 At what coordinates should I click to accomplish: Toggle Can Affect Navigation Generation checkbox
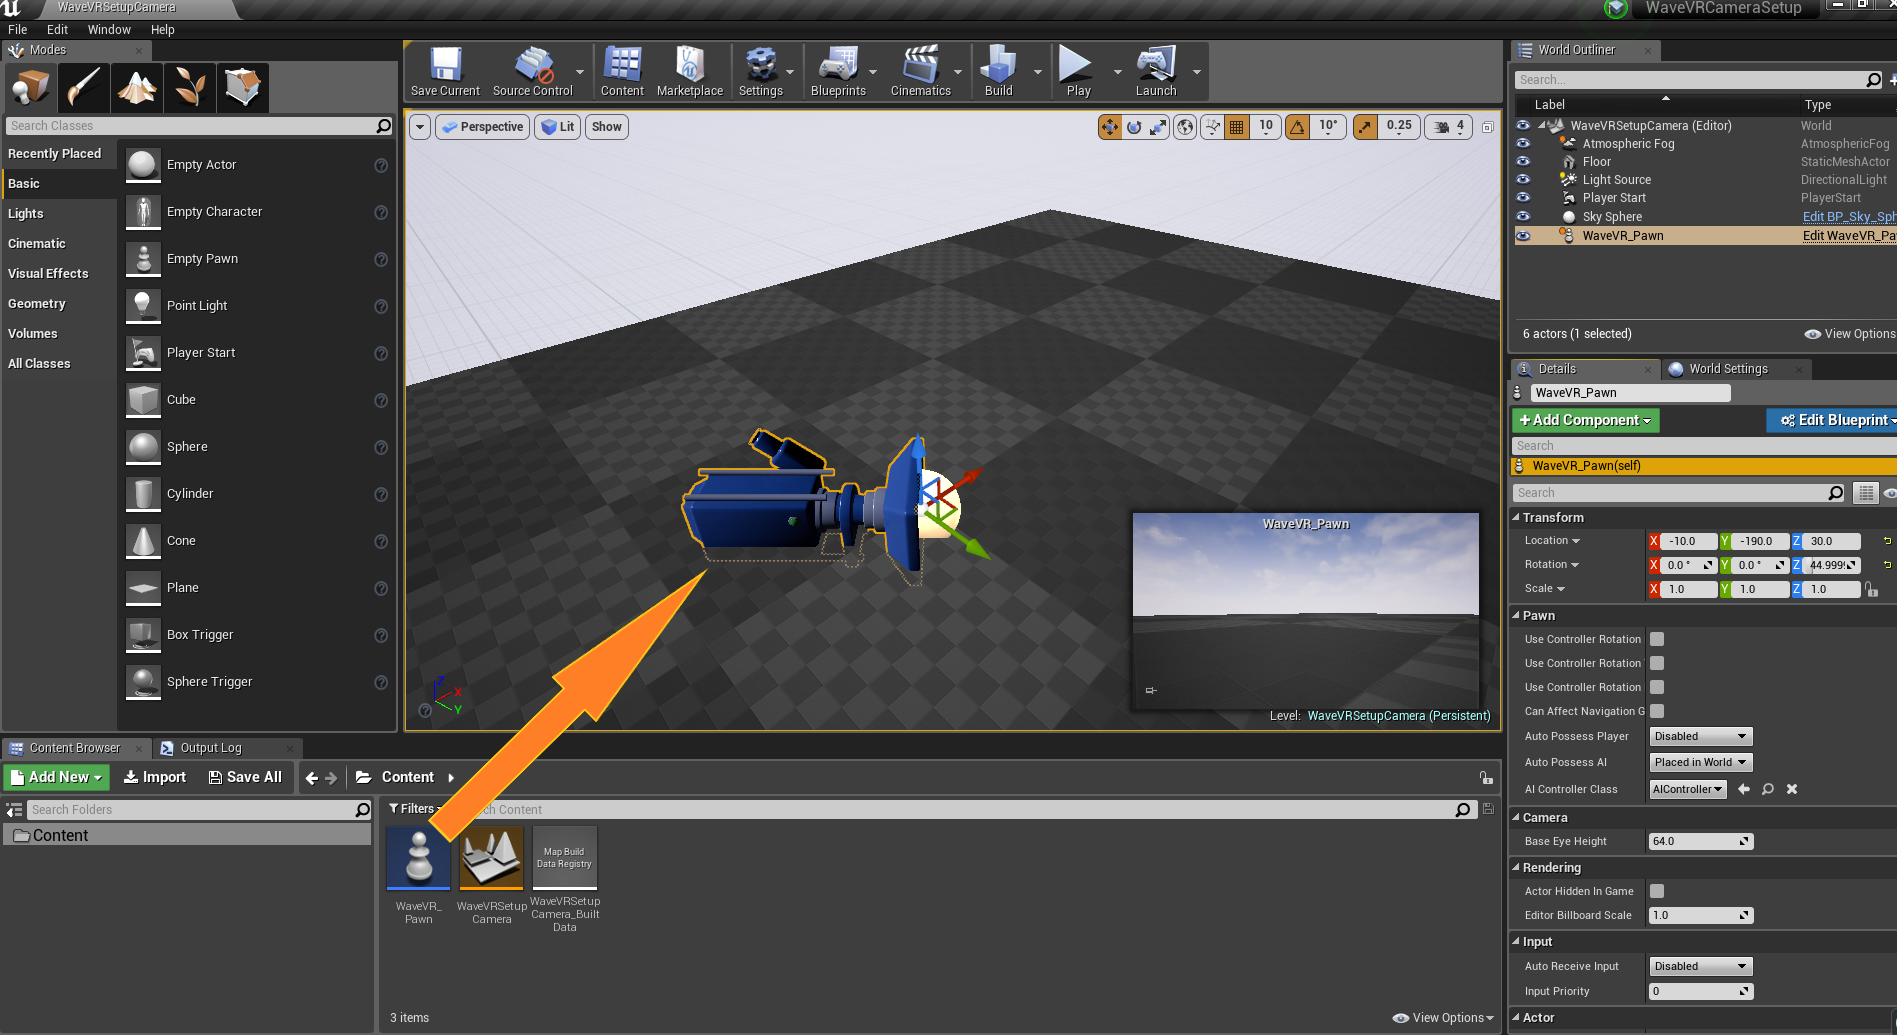[1657, 711]
